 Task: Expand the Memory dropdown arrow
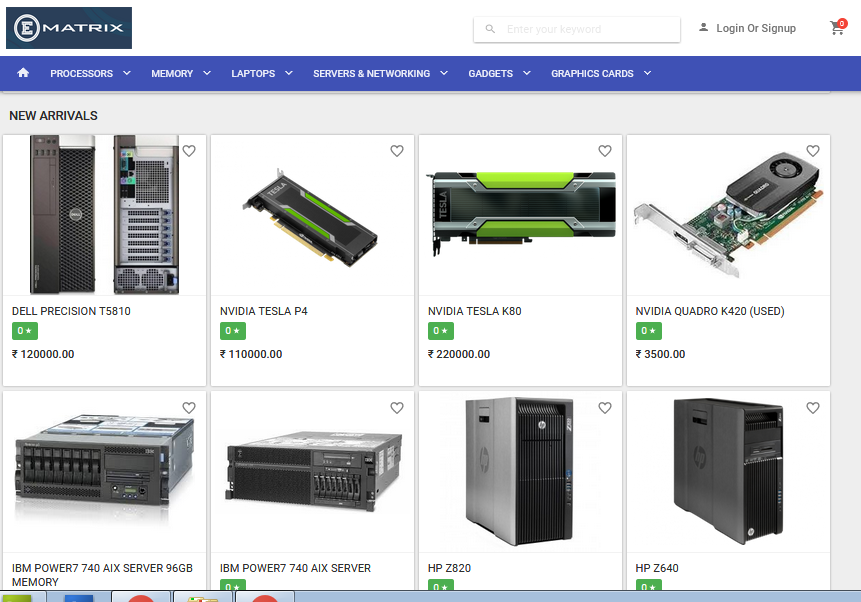[207, 73]
